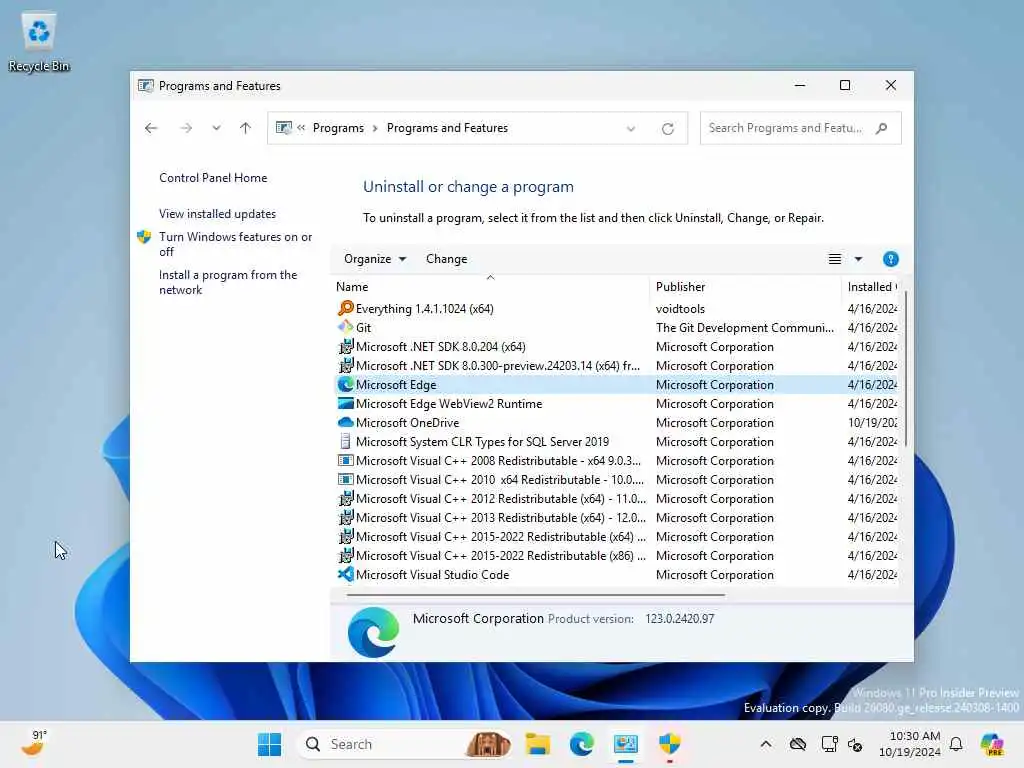Sort by Installed On column header
Viewport: 1024px width, 768px height.
[x=871, y=287]
